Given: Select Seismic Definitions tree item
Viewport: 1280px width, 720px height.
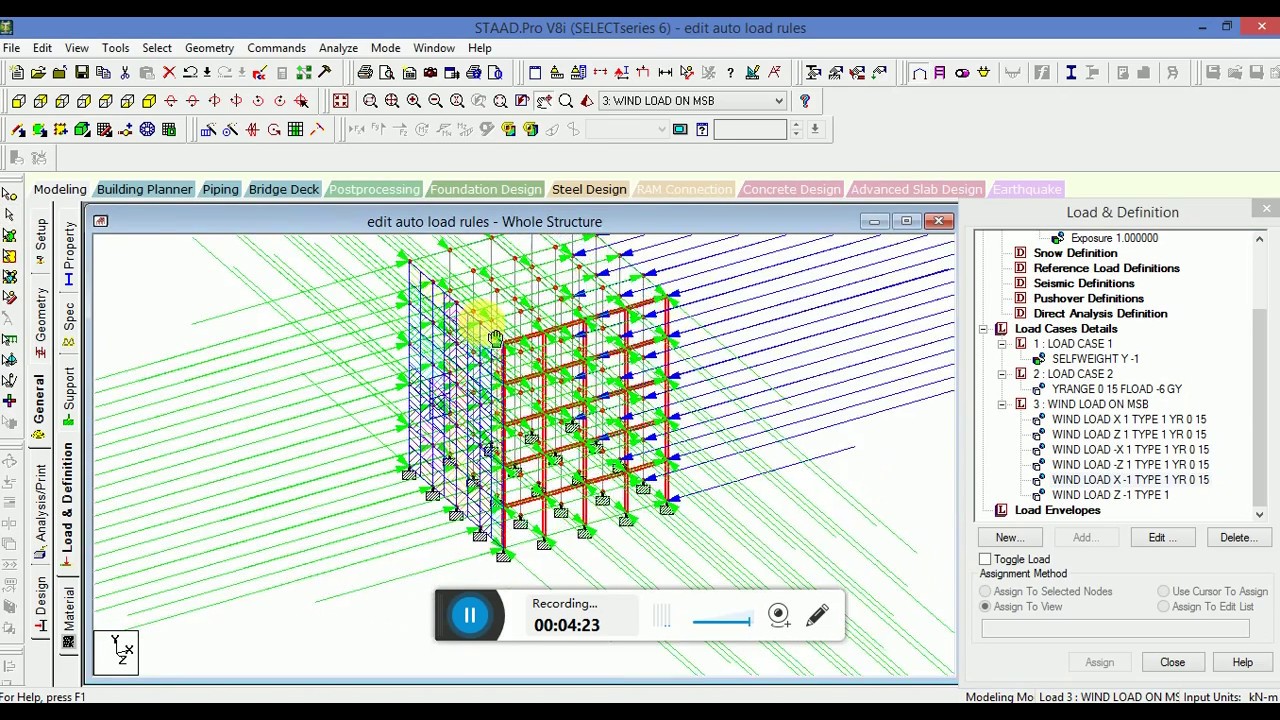Looking at the screenshot, I should (1084, 283).
